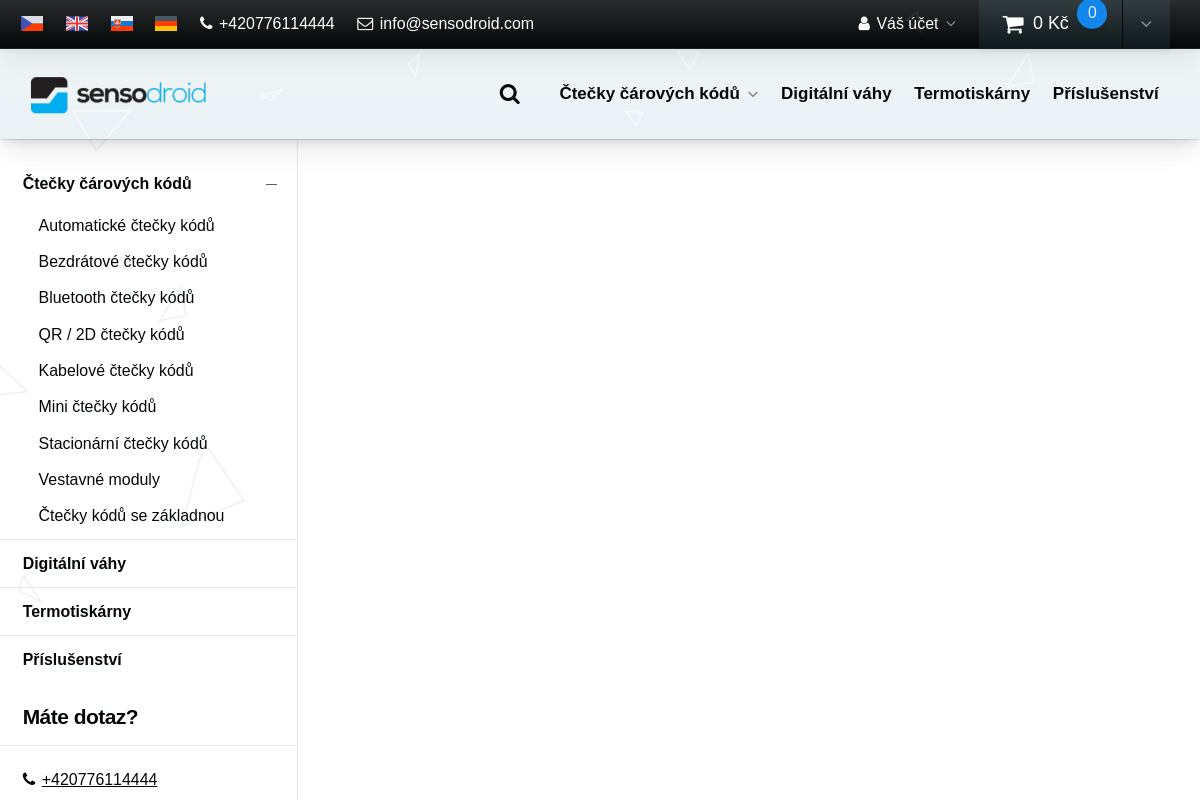Collapse the Čtečky čárových kódů sidebar section
The width and height of the screenshot is (1200, 800).
coord(271,184)
